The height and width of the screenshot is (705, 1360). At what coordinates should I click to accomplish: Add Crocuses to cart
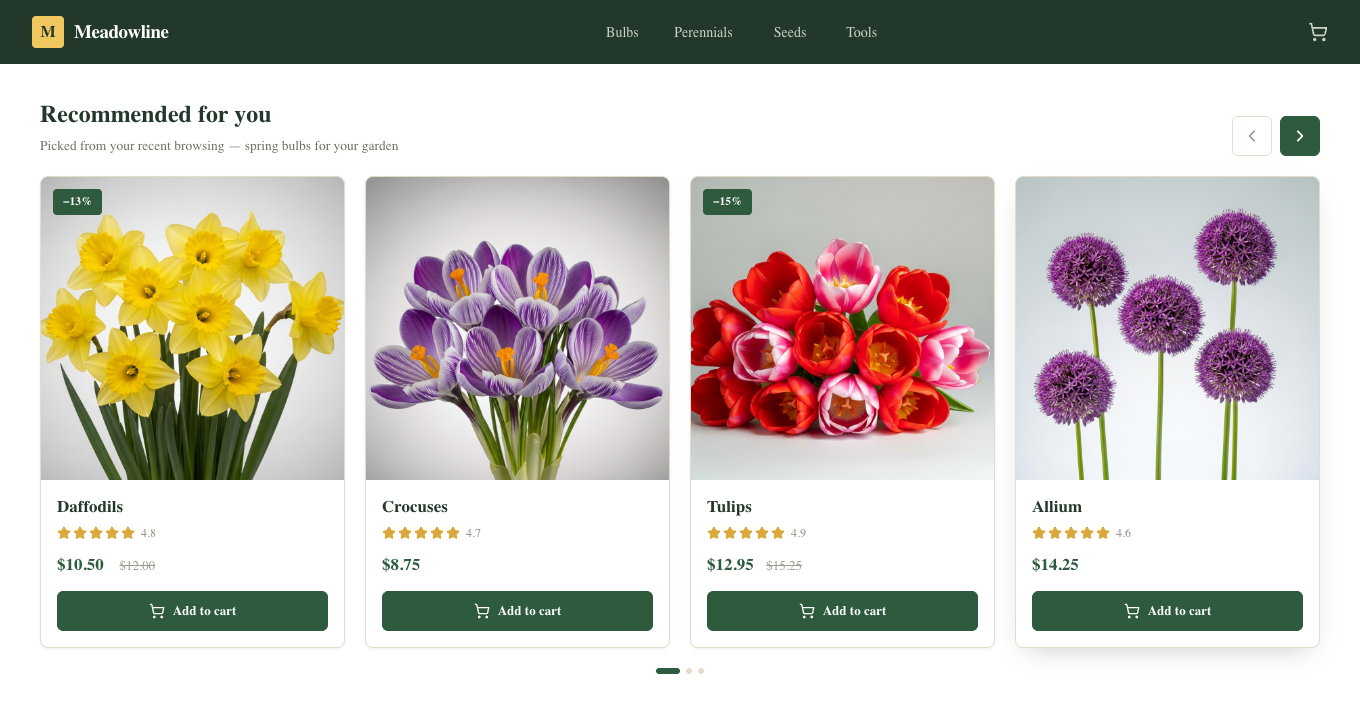[517, 611]
